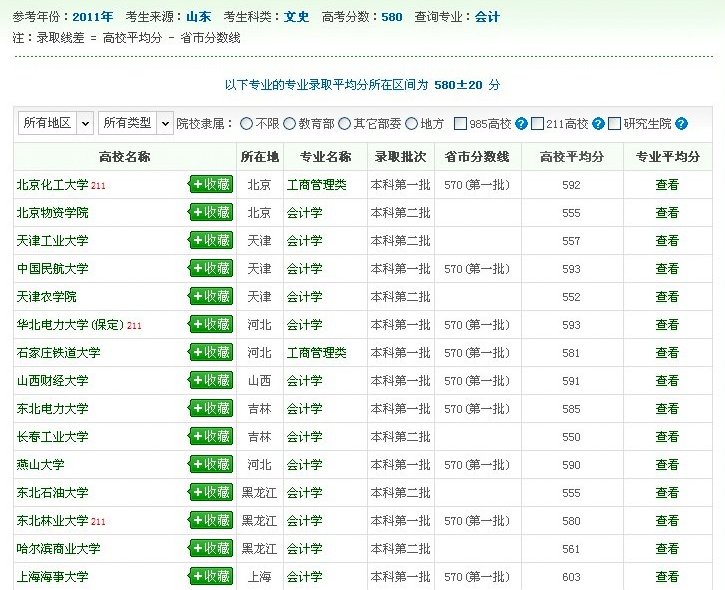The width and height of the screenshot is (725, 590).
Task: Open the 石家庄铁道大学 school link
Action: [58, 353]
